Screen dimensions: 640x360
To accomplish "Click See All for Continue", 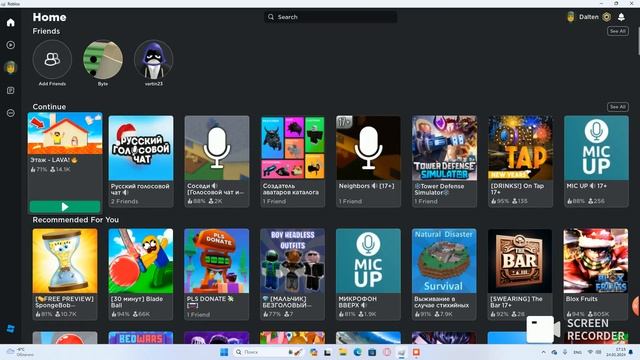I will [x=618, y=107].
